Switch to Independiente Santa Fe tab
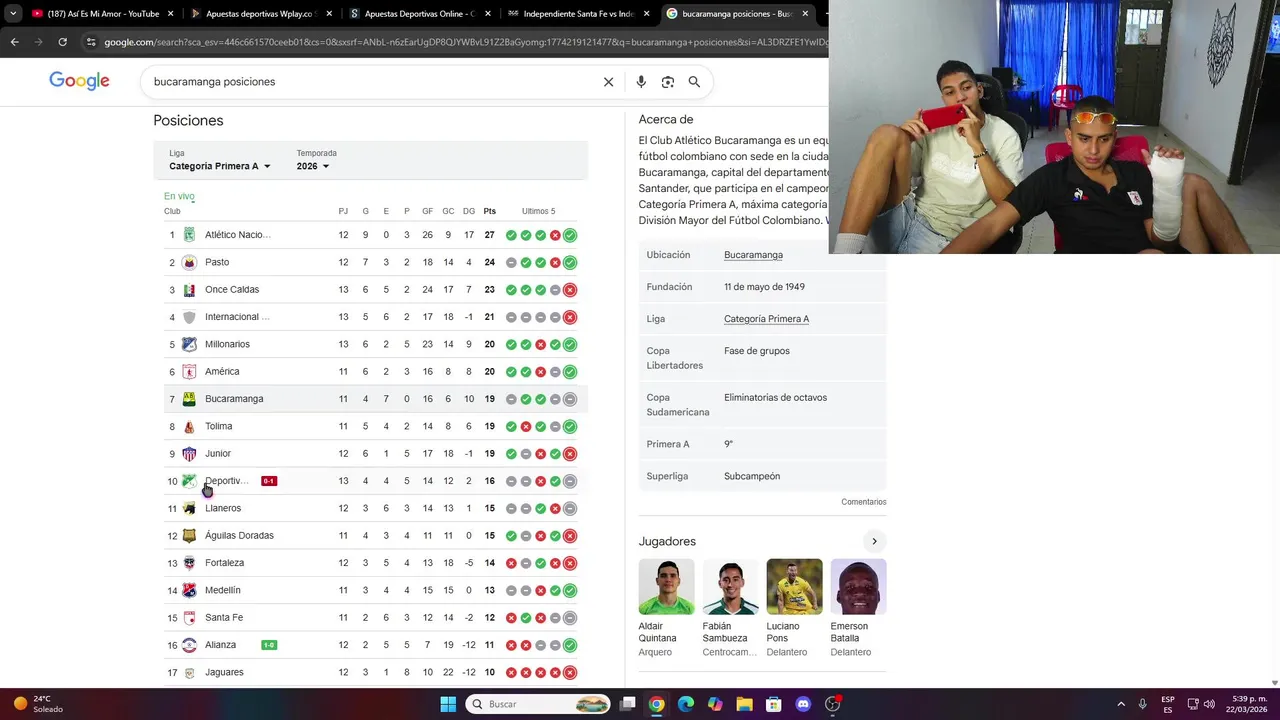Image resolution: width=1280 pixels, height=720 pixels. (x=577, y=14)
